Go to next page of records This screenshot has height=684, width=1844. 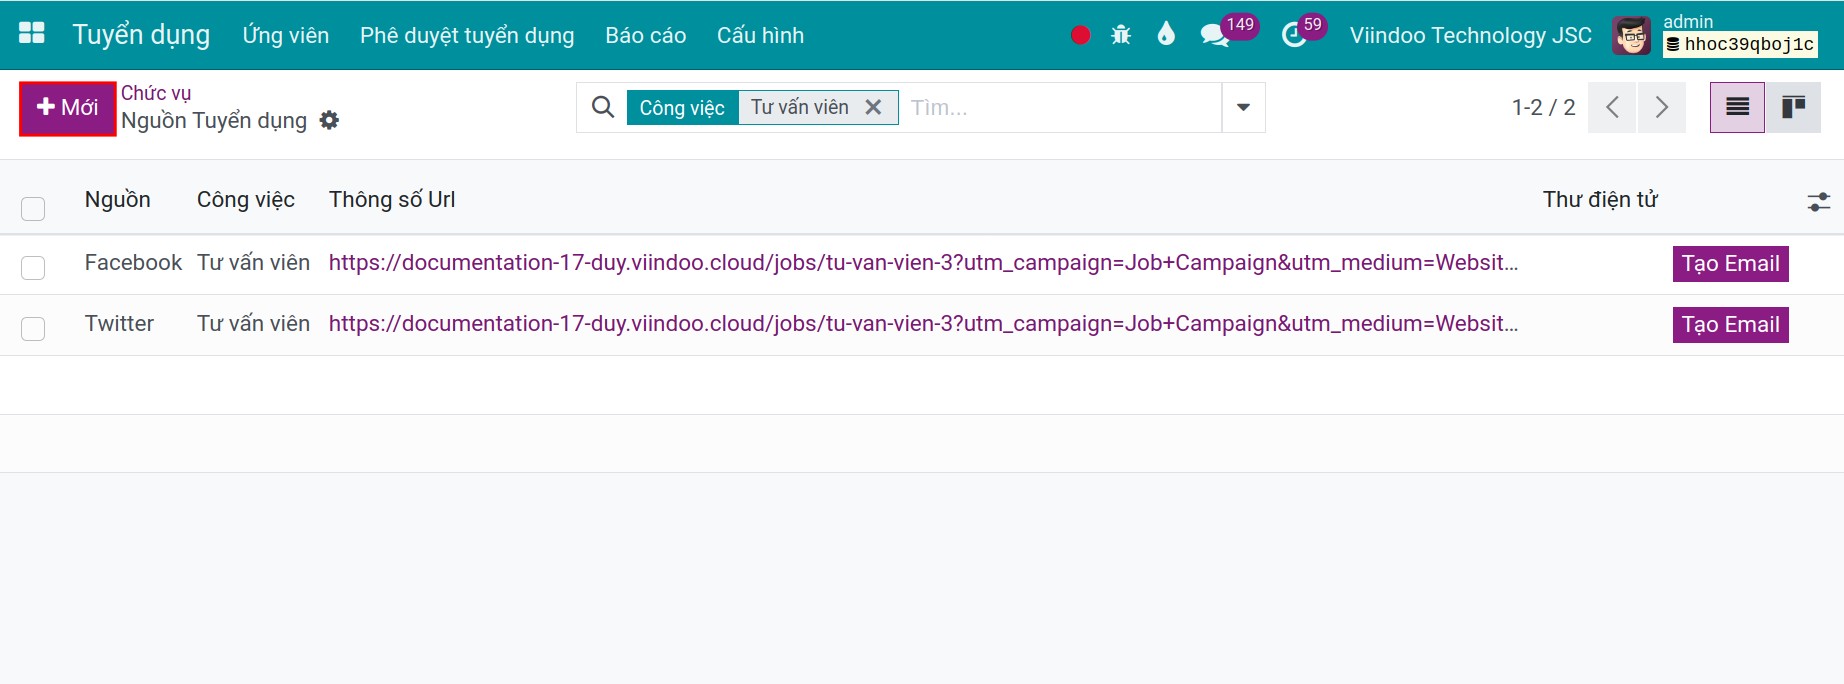pyautogui.click(x=1661, y=107)
